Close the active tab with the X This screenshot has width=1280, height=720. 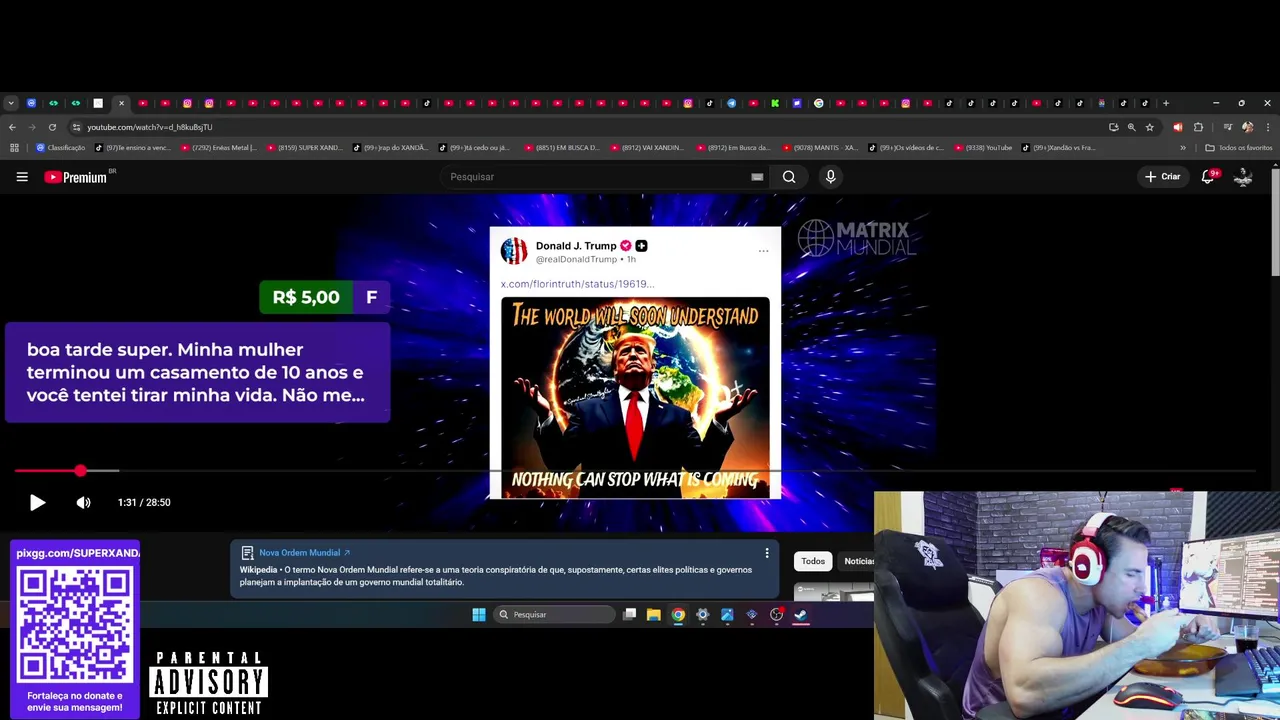tap(121, 103)
